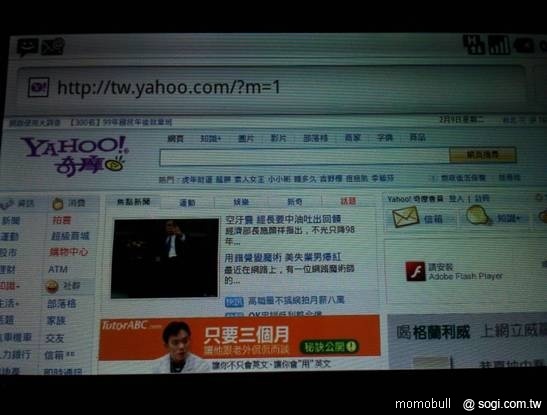547x415 pixels.
Task: Click 運動 in the left sidebar
Action: coord(9,237)
